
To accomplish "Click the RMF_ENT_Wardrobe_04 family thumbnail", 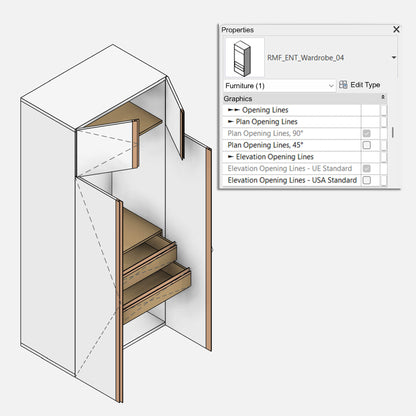I will 245,57.
